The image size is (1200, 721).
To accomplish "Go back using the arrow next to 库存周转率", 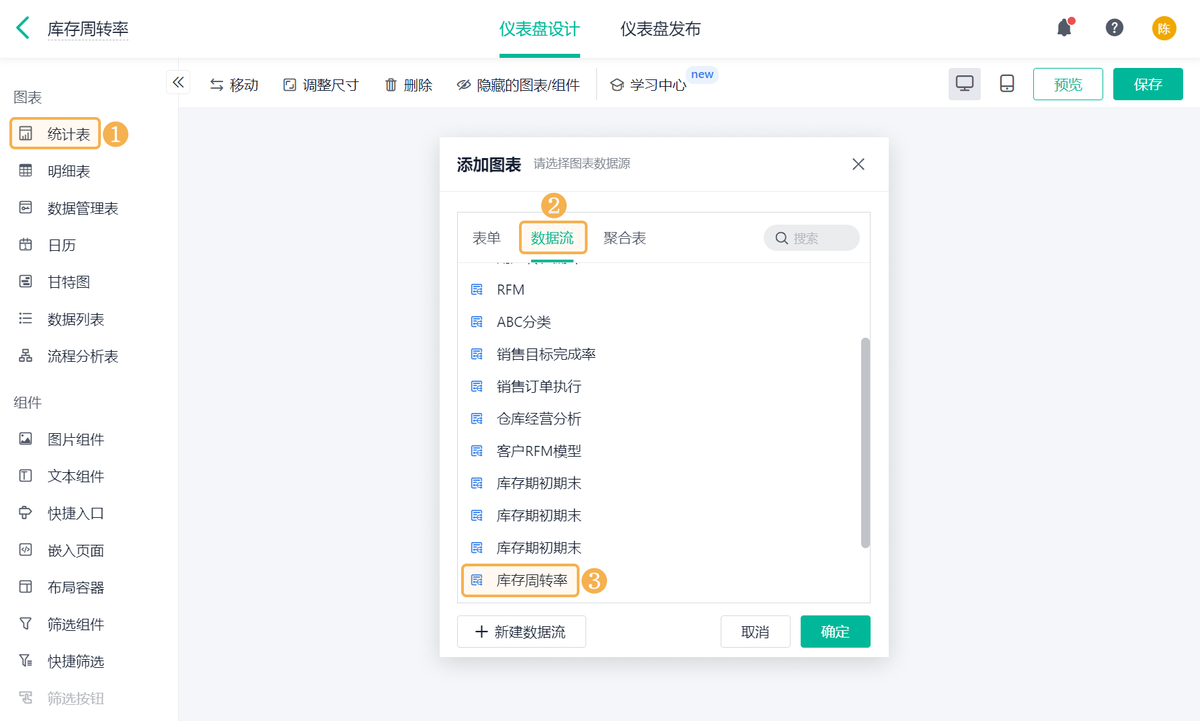I will pyautogui.click(x=22, y=29).
